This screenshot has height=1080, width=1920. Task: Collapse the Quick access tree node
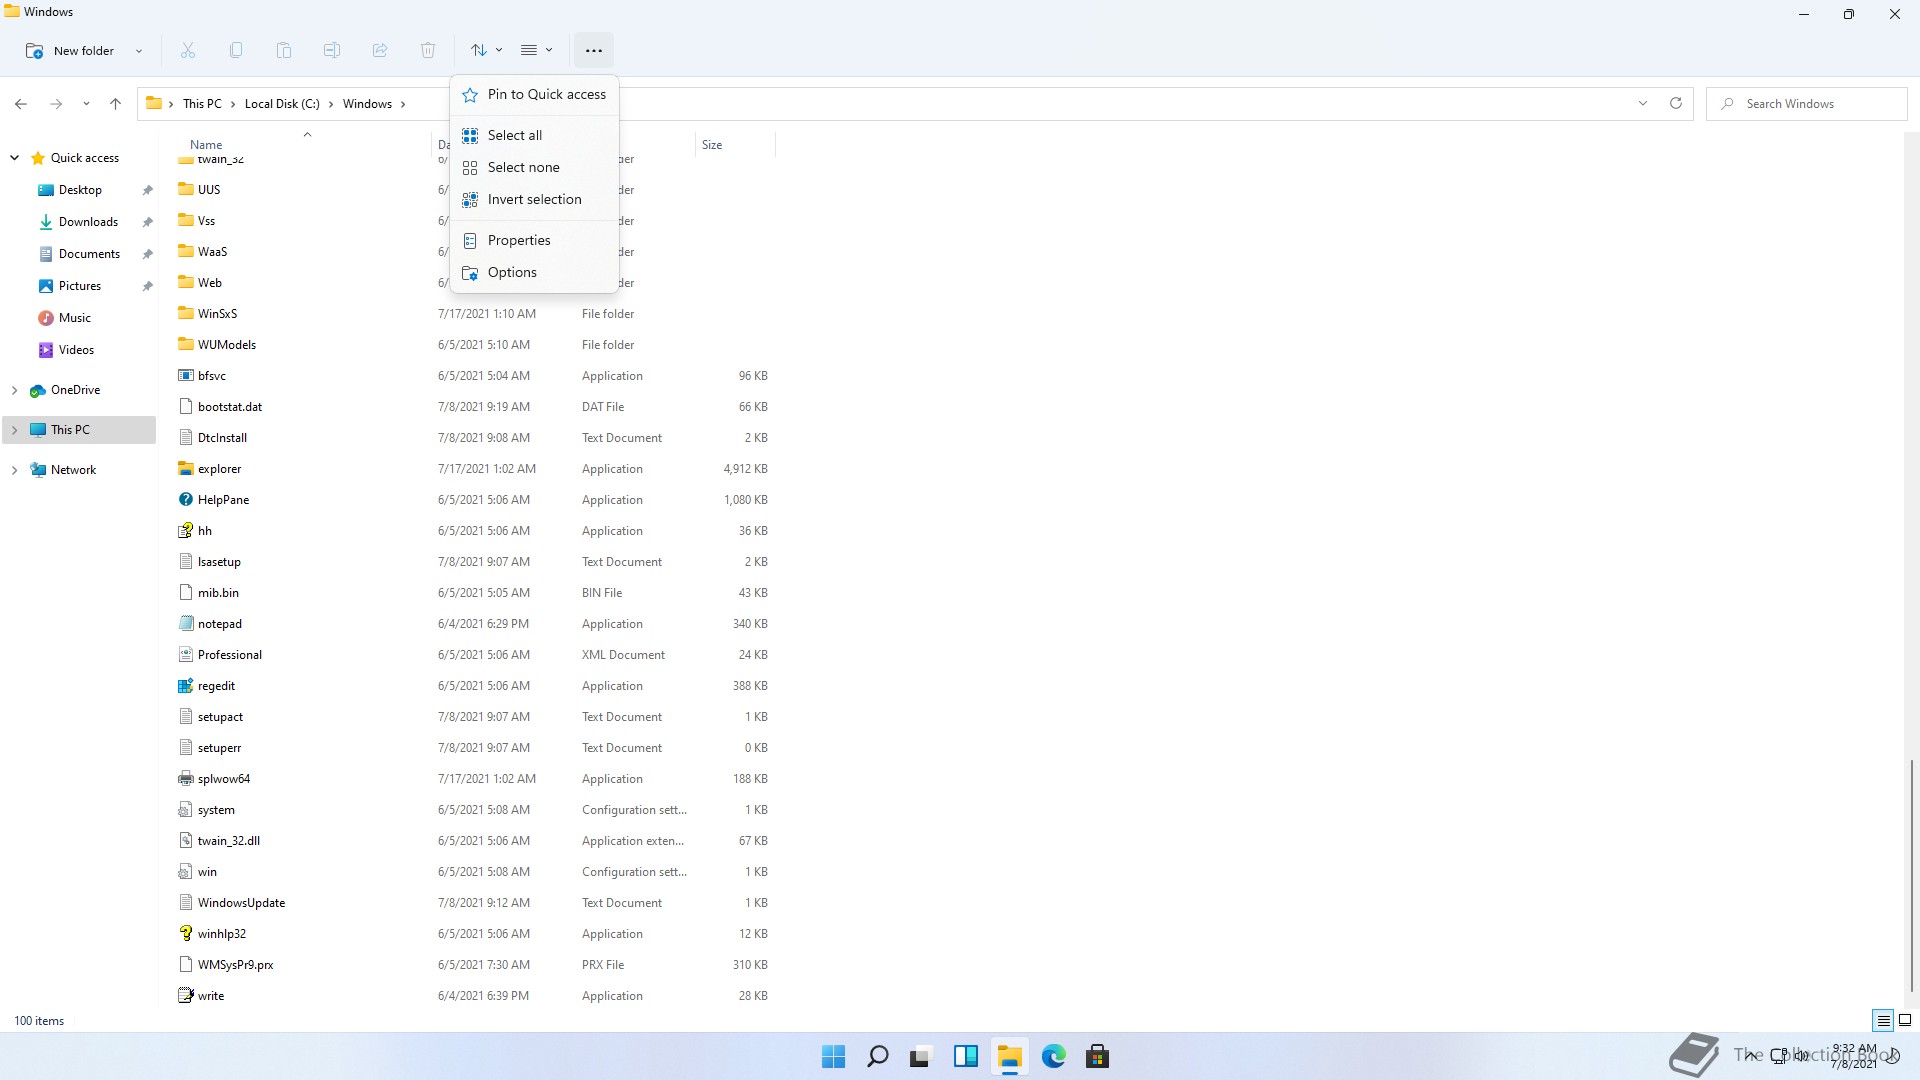pos(14,157)
